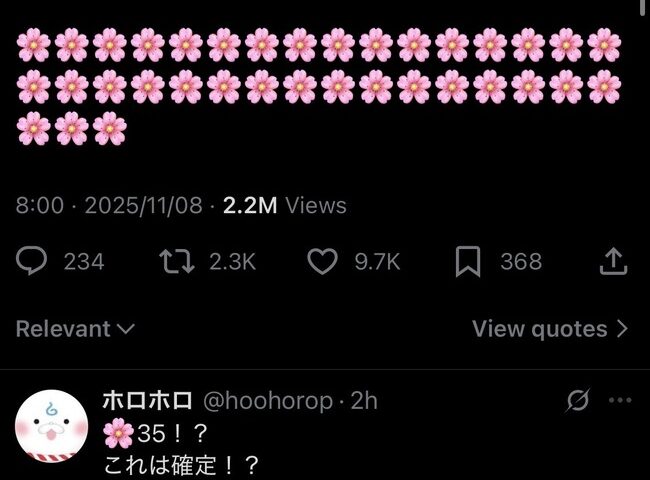Click the 8:00 · 2025/11/08 timestamp

point(109,205)
